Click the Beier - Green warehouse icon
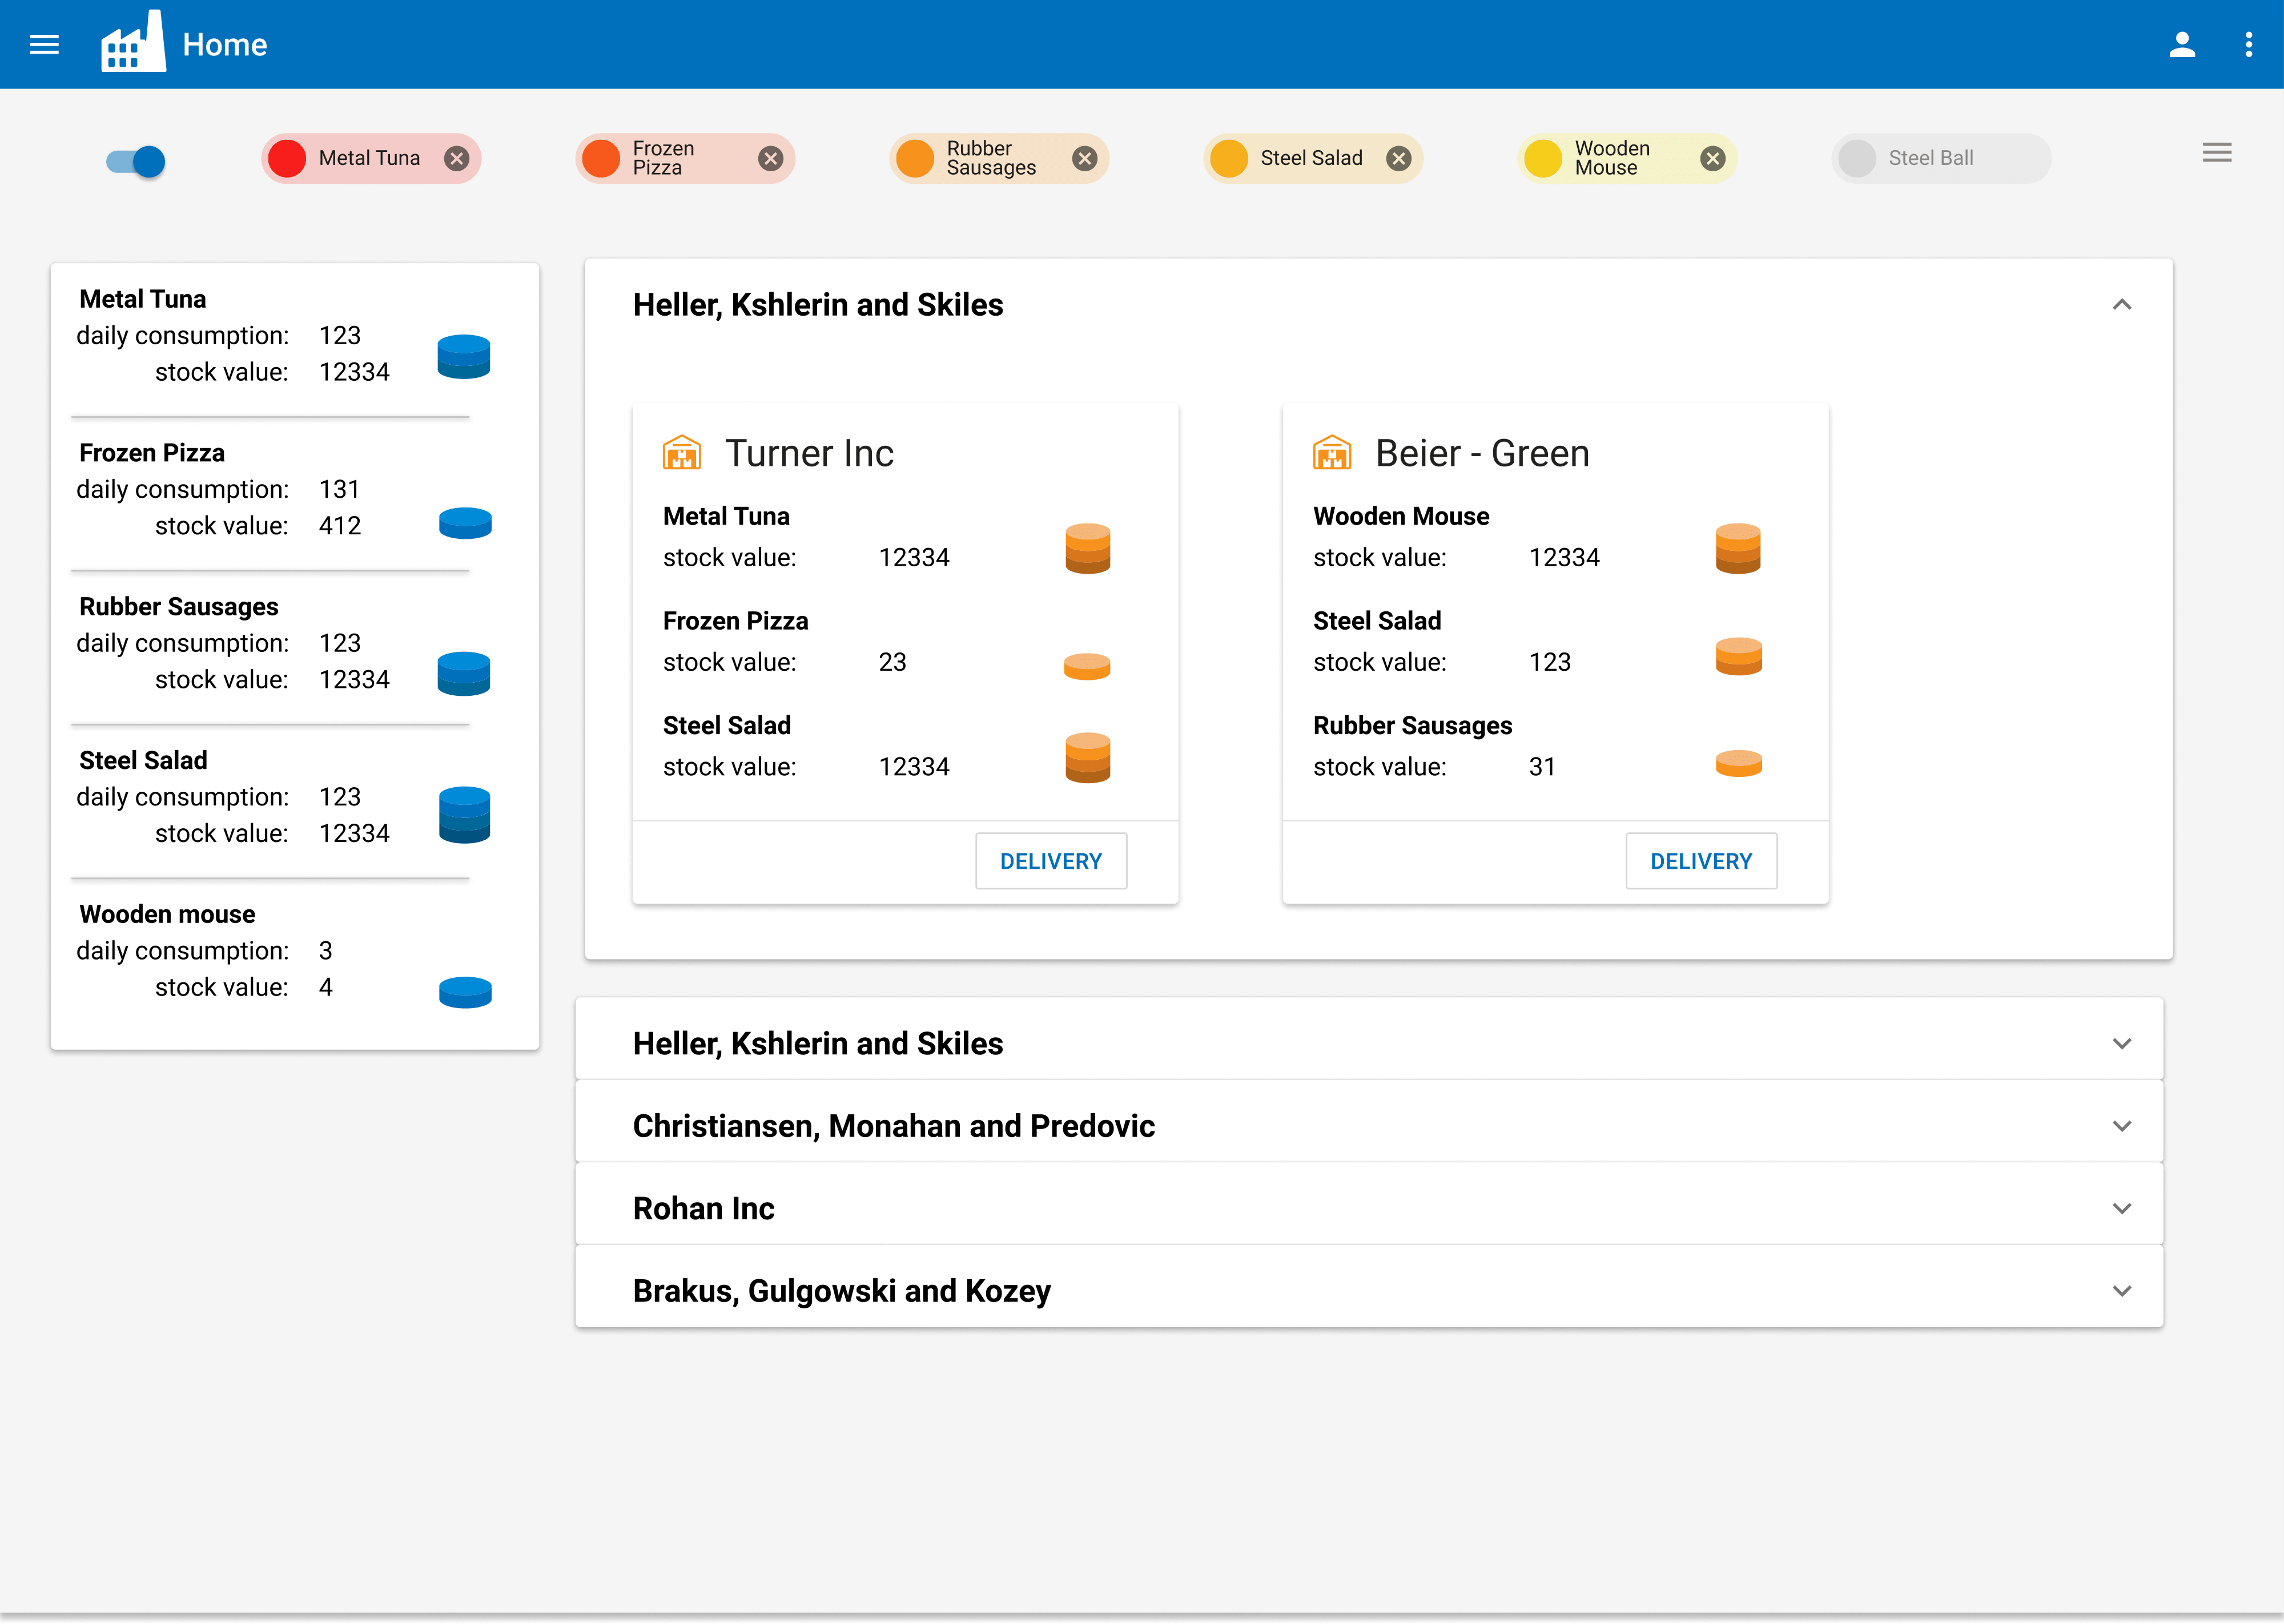 [x=1332, y=453]
